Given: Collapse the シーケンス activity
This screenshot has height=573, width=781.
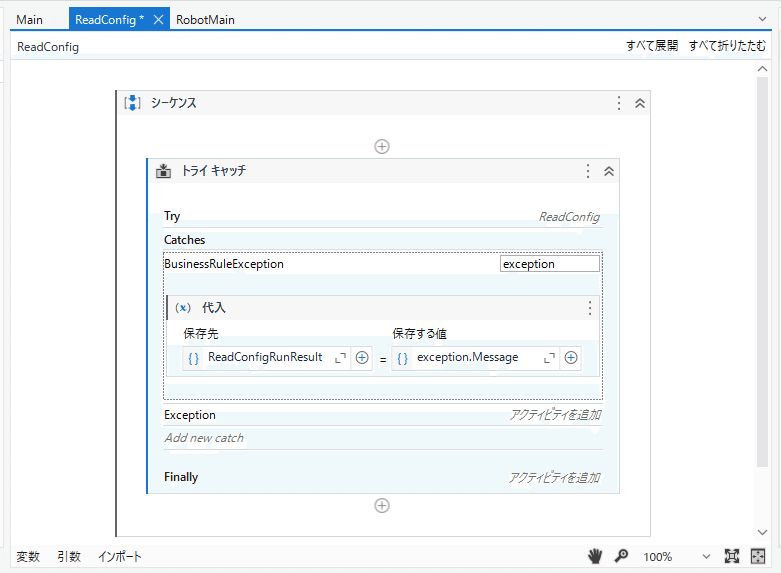Looking at the screenshot, I should tap(640, 103).
